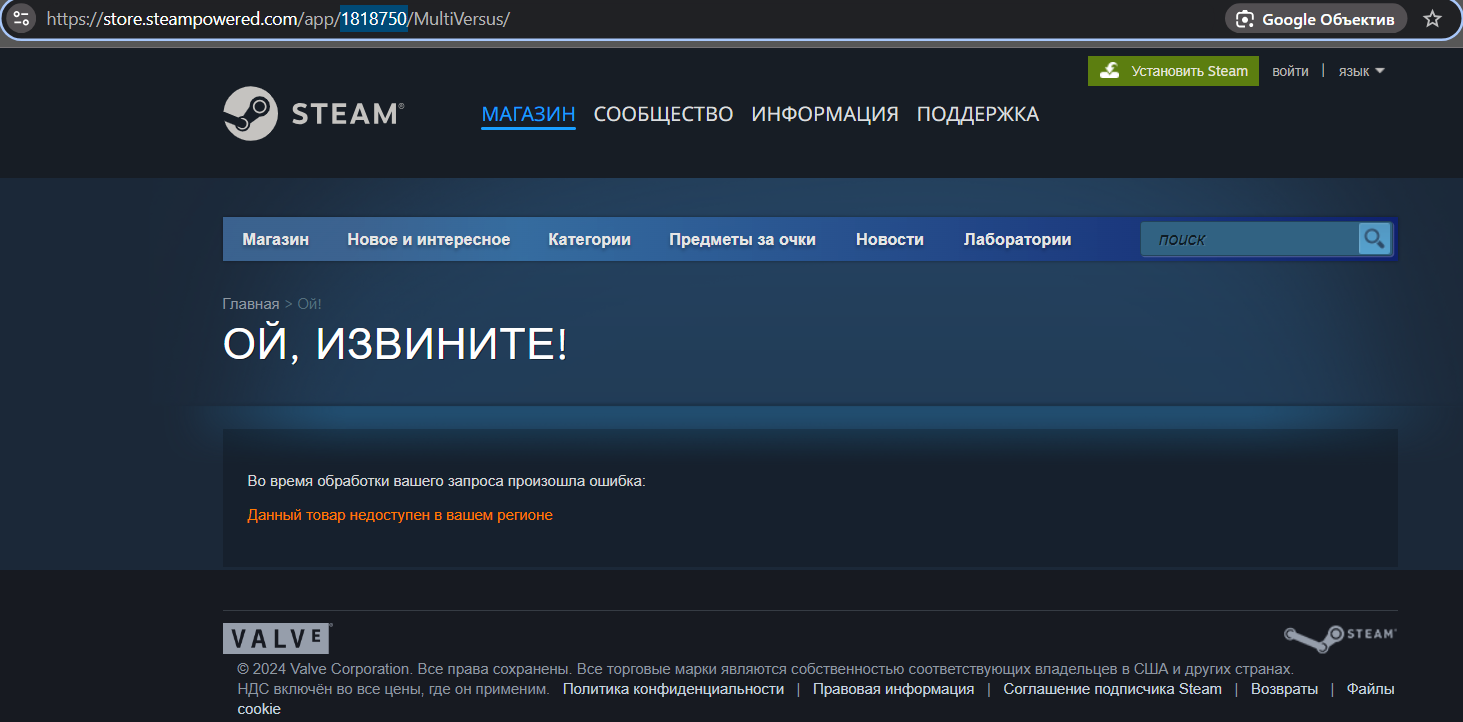This screenshot has height=722, width=1463.
Task: Select Новое и интересное tab
Action: [x=428, y=239]
